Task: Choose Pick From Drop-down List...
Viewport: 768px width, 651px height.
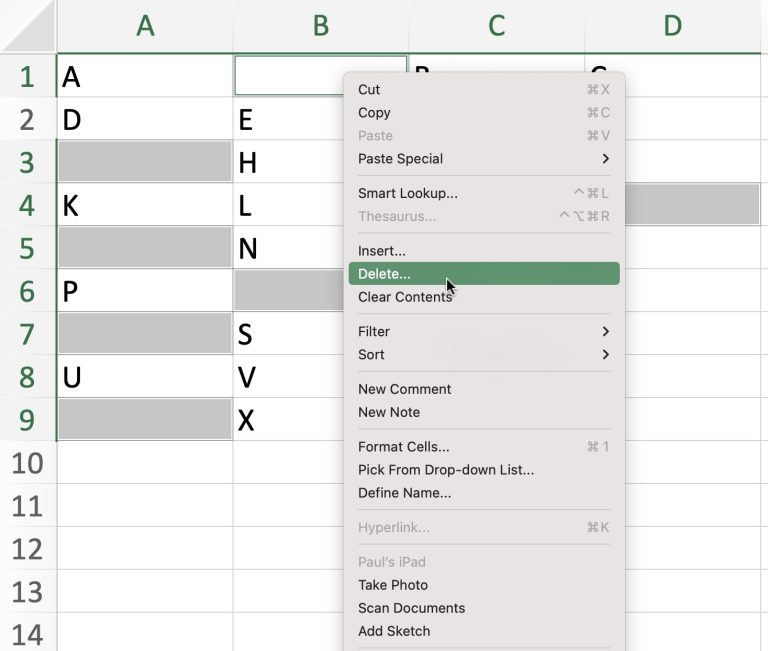Action: click(x=446, y=470)
